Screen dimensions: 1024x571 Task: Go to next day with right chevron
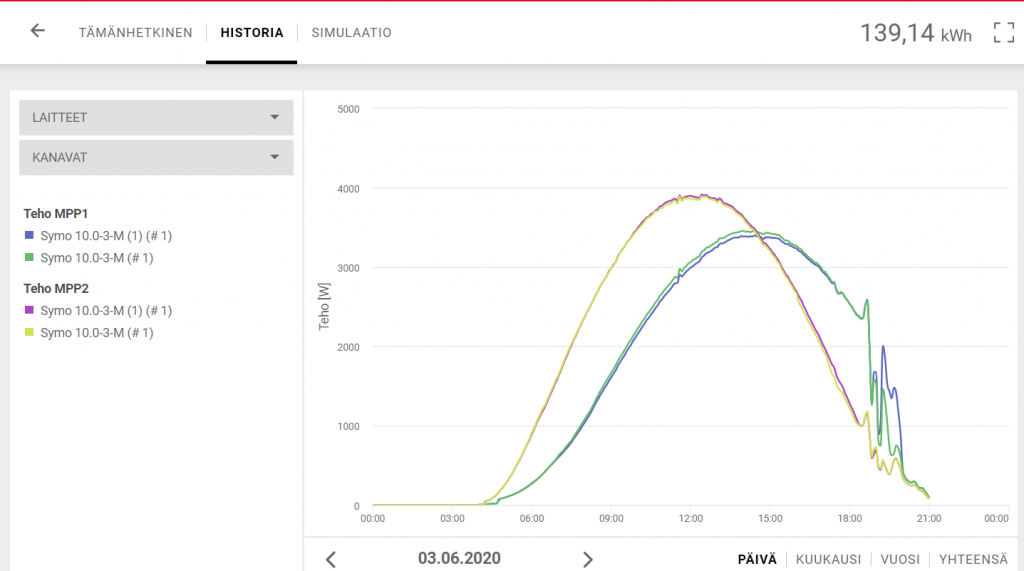588,559
